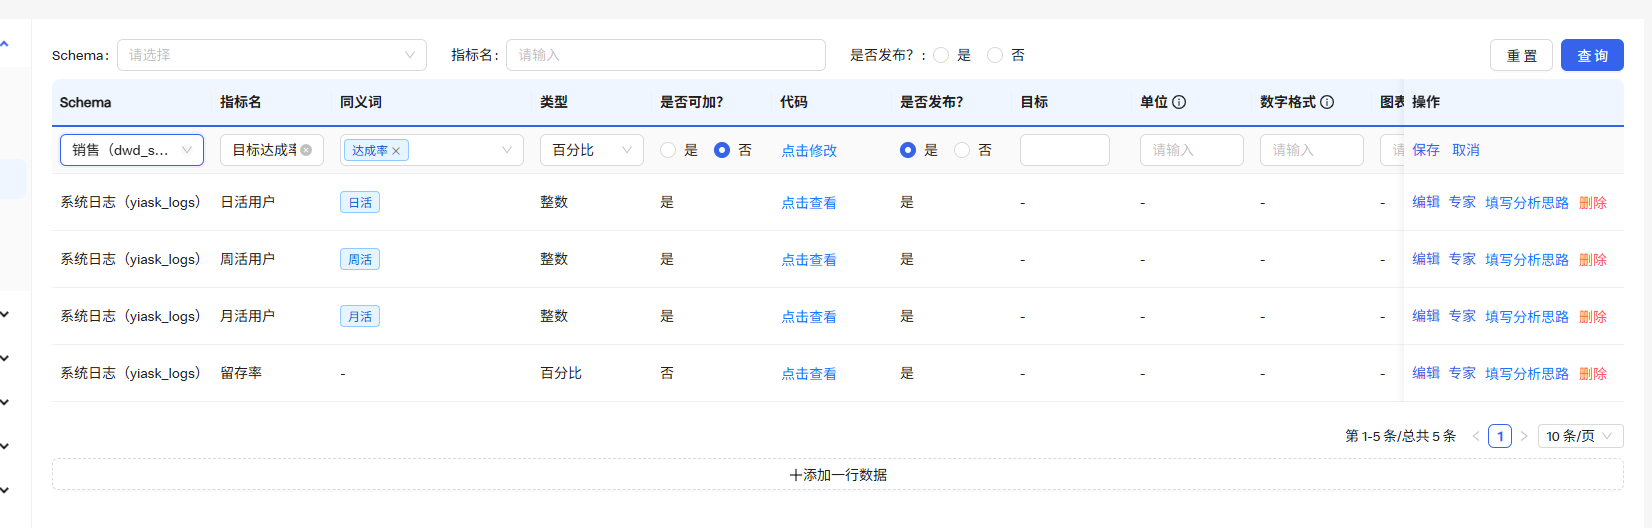Viewport: 1652px width, 528px height.
Task: Show the 数字格式 column info icon
Action: (1327, 102)
